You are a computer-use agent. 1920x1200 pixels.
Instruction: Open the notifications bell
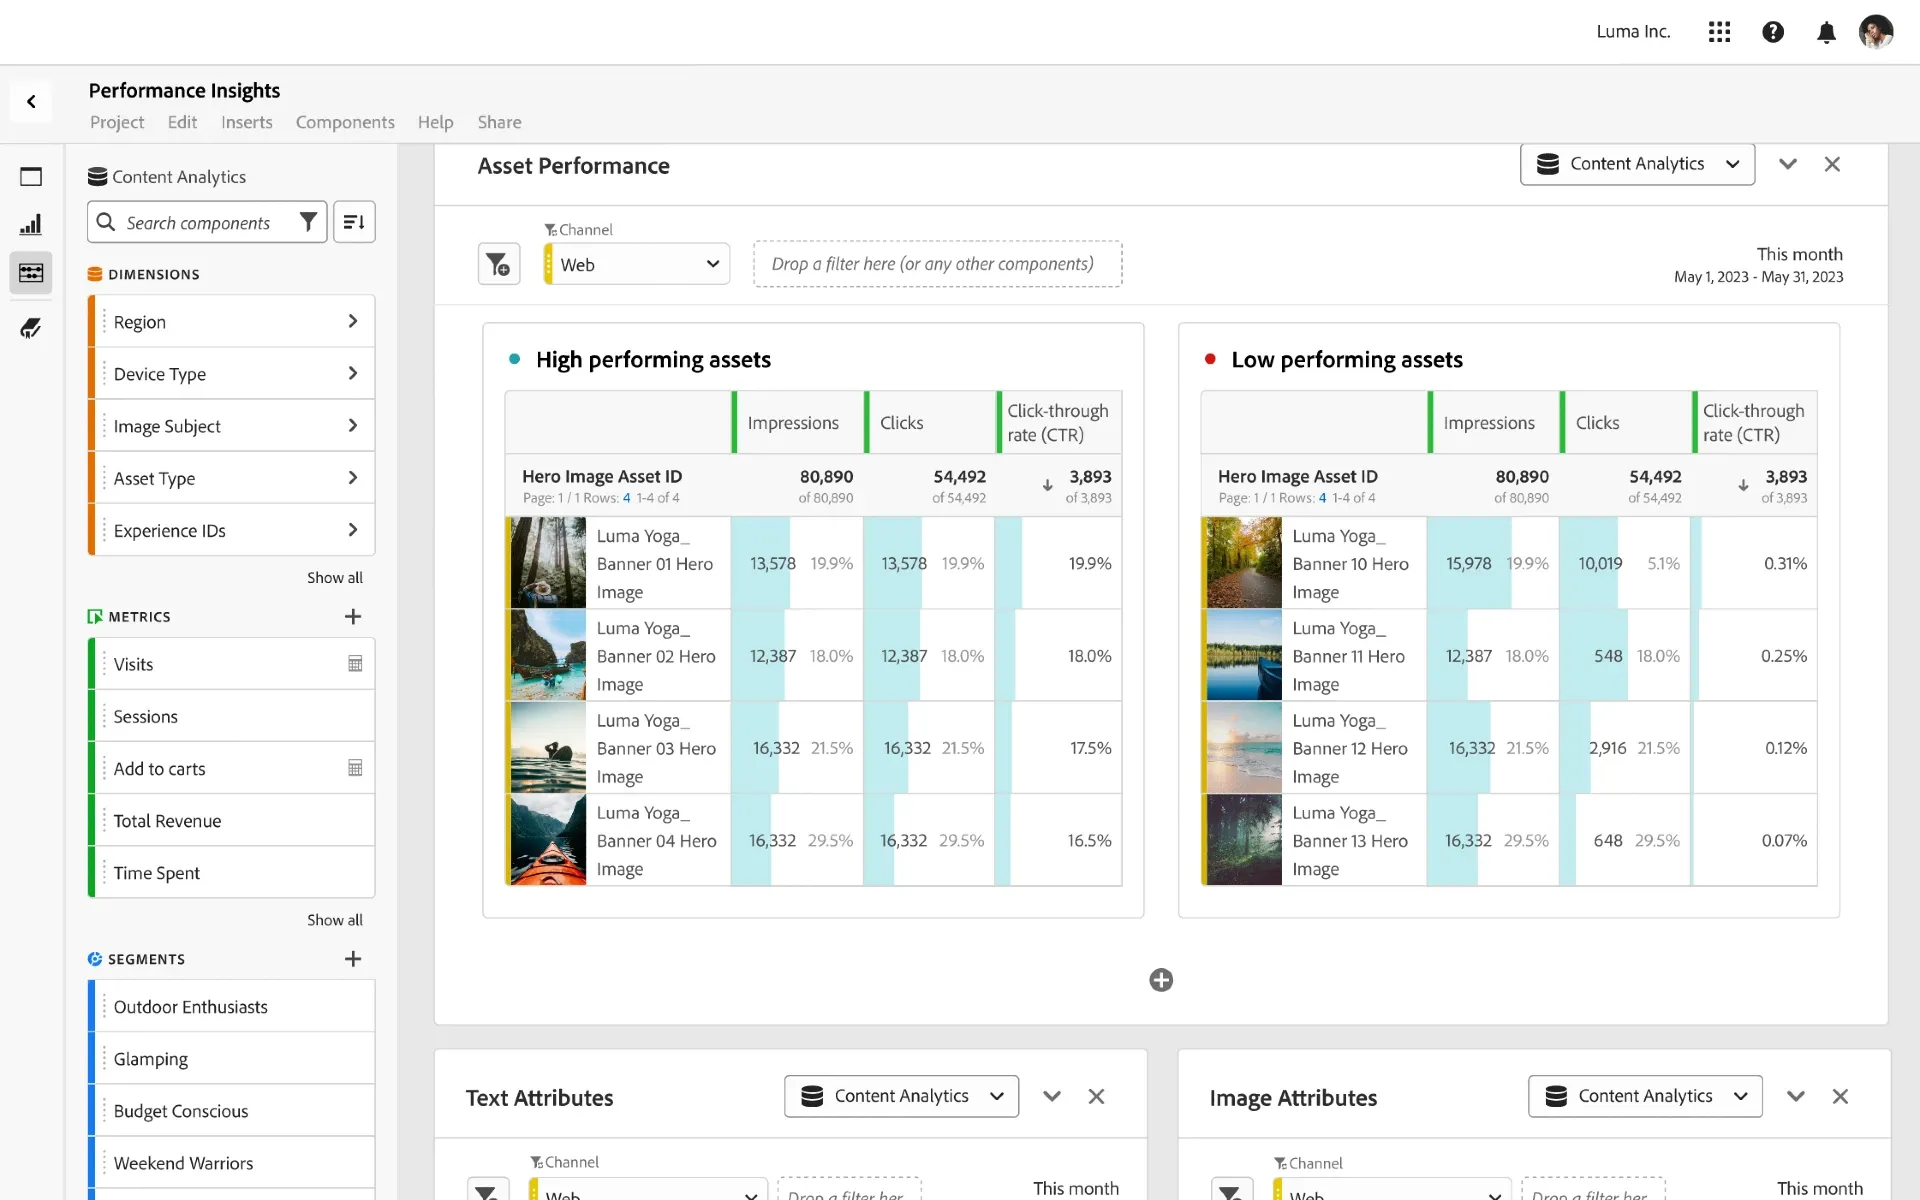tap(1826, 32)
